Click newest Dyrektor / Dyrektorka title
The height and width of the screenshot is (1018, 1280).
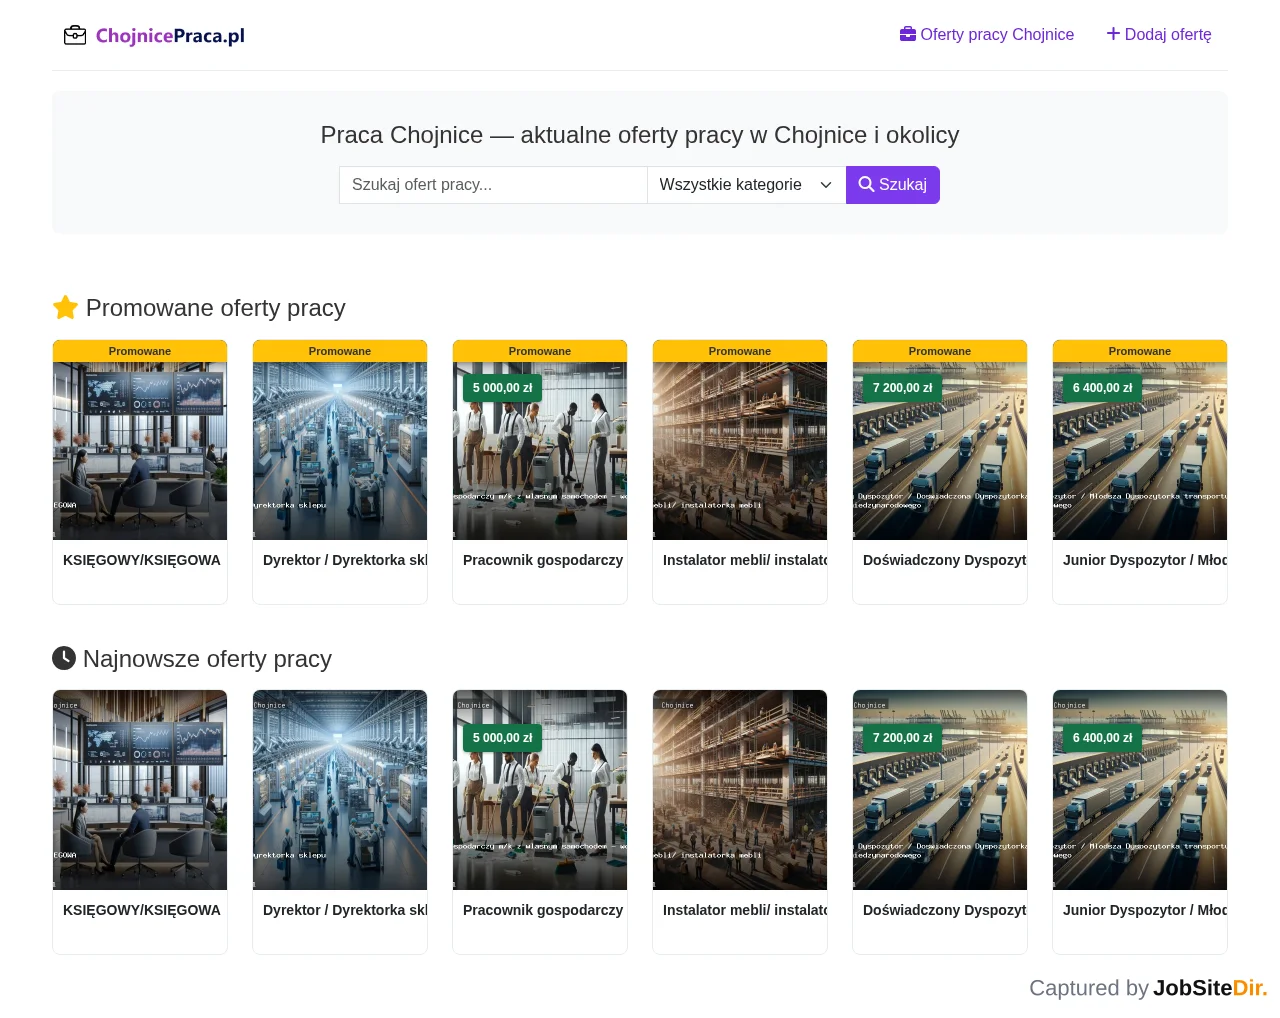345,910
